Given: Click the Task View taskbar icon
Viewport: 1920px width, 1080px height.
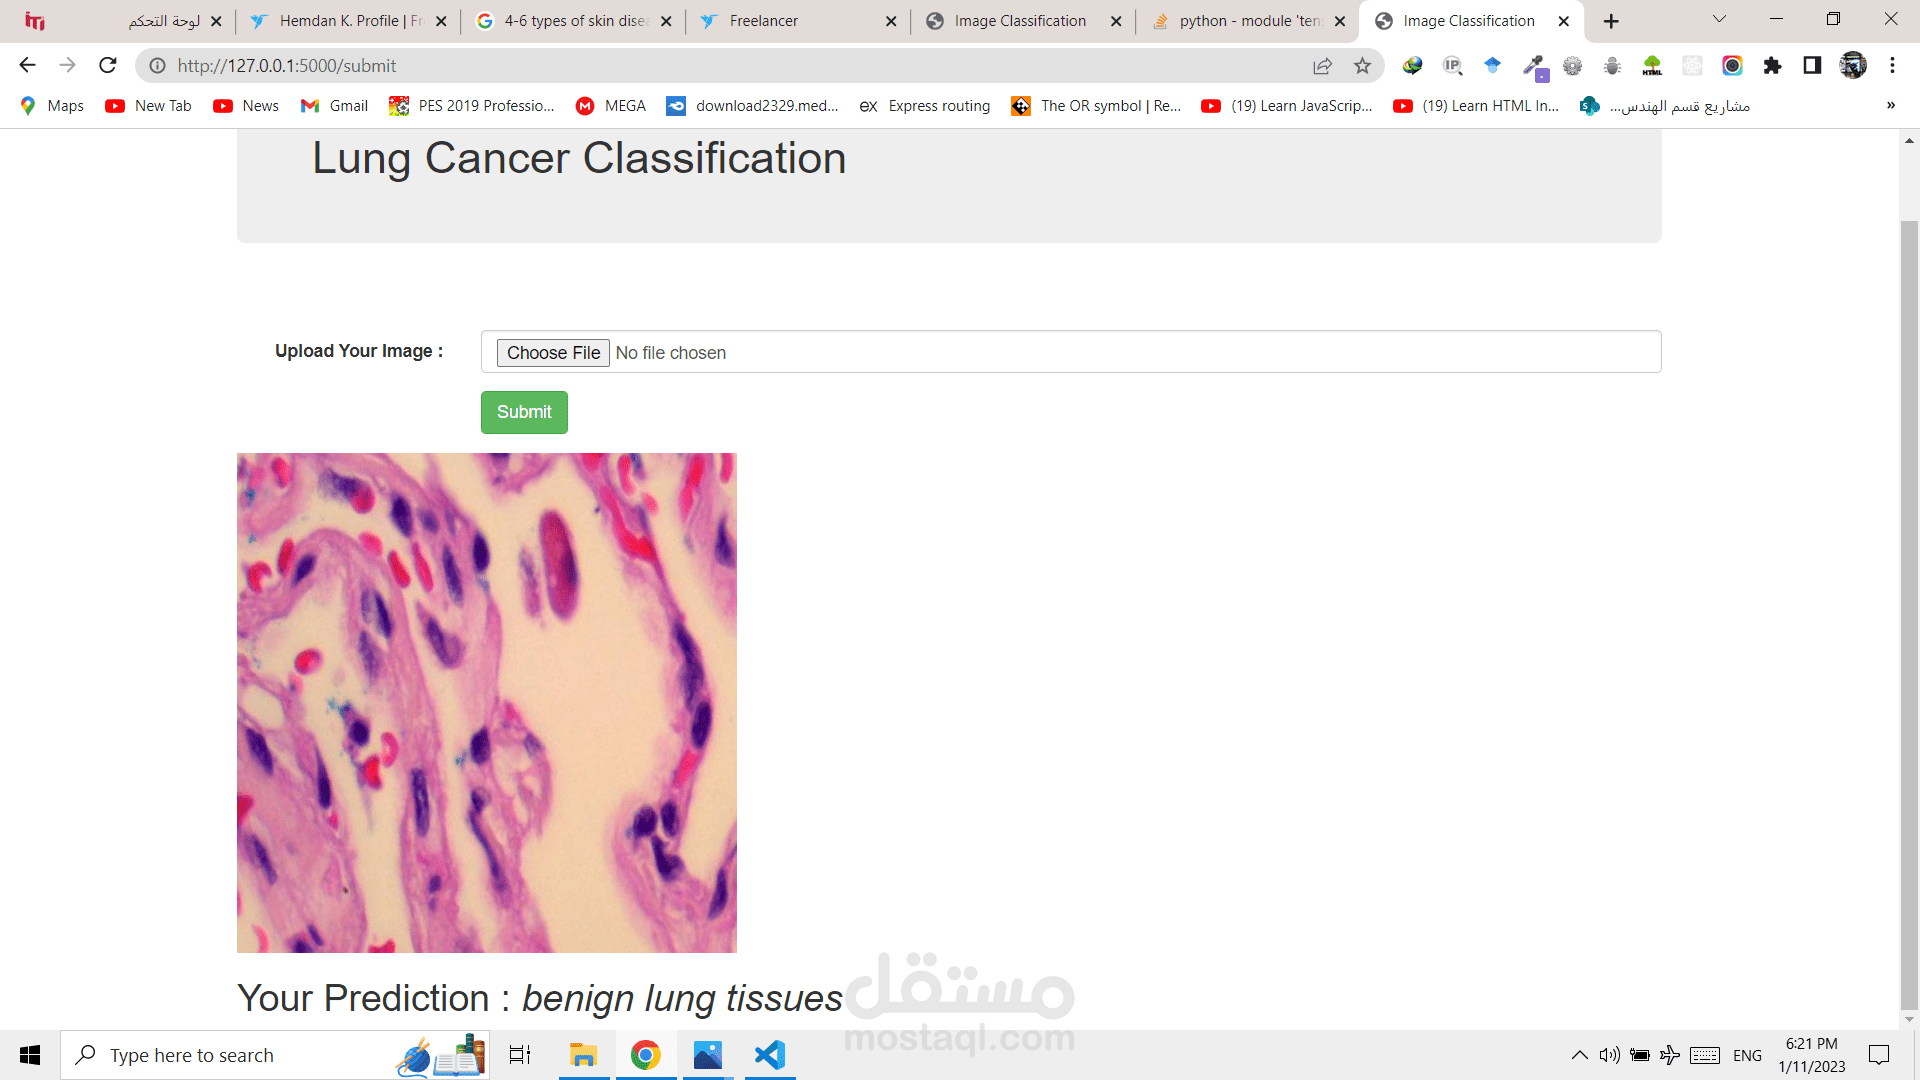Looking at the screenshot, I should [x=520, y=1055].
